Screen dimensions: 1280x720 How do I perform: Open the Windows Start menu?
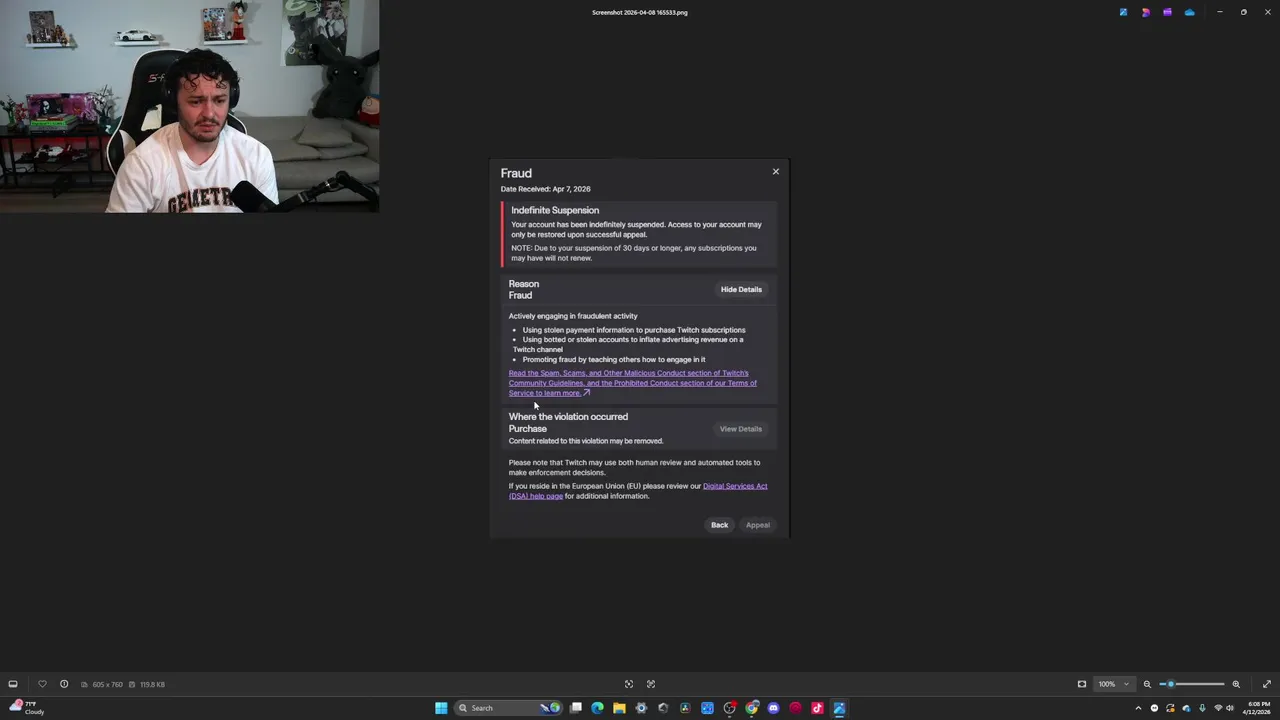point(441,708)
